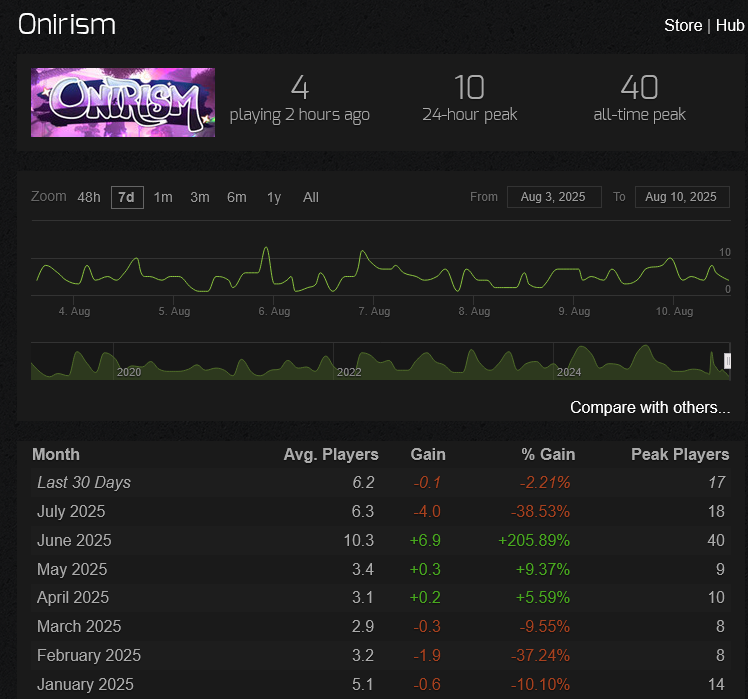This screenshot has width=748, height=699.
Task: Click the 8. Aug label on chart axis
Action: click(x=474, y=311)
